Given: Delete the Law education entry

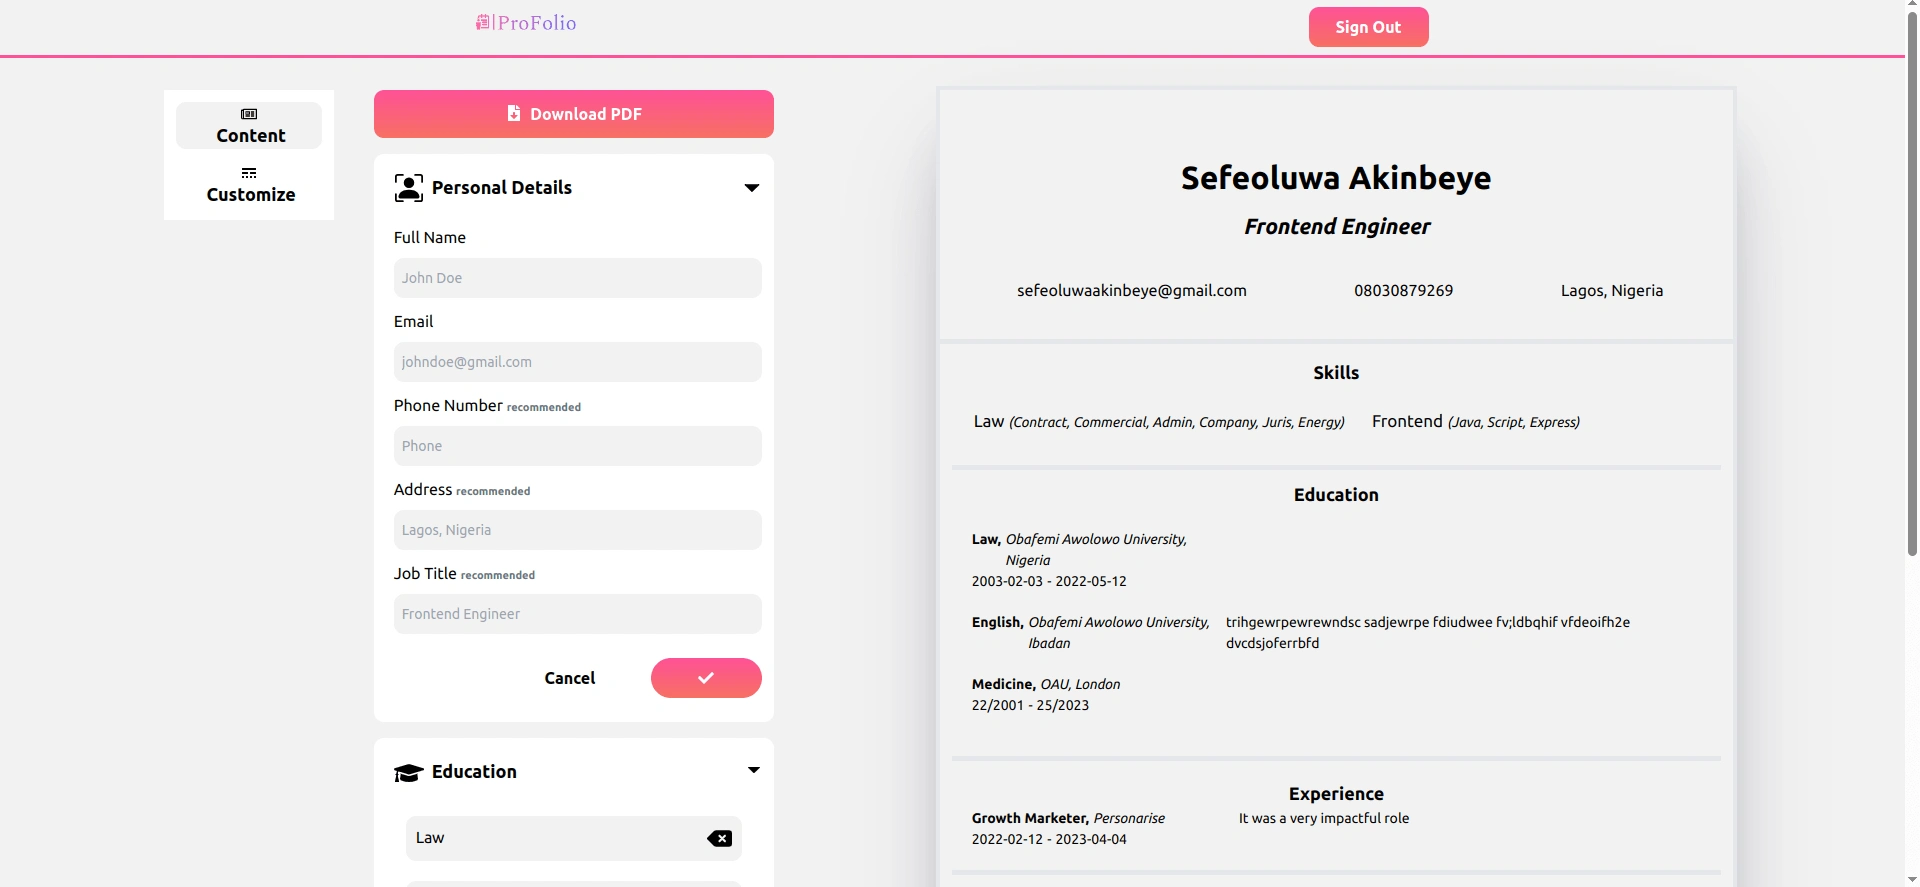Looking at the screenshot, I should click(x=719, y=839).
